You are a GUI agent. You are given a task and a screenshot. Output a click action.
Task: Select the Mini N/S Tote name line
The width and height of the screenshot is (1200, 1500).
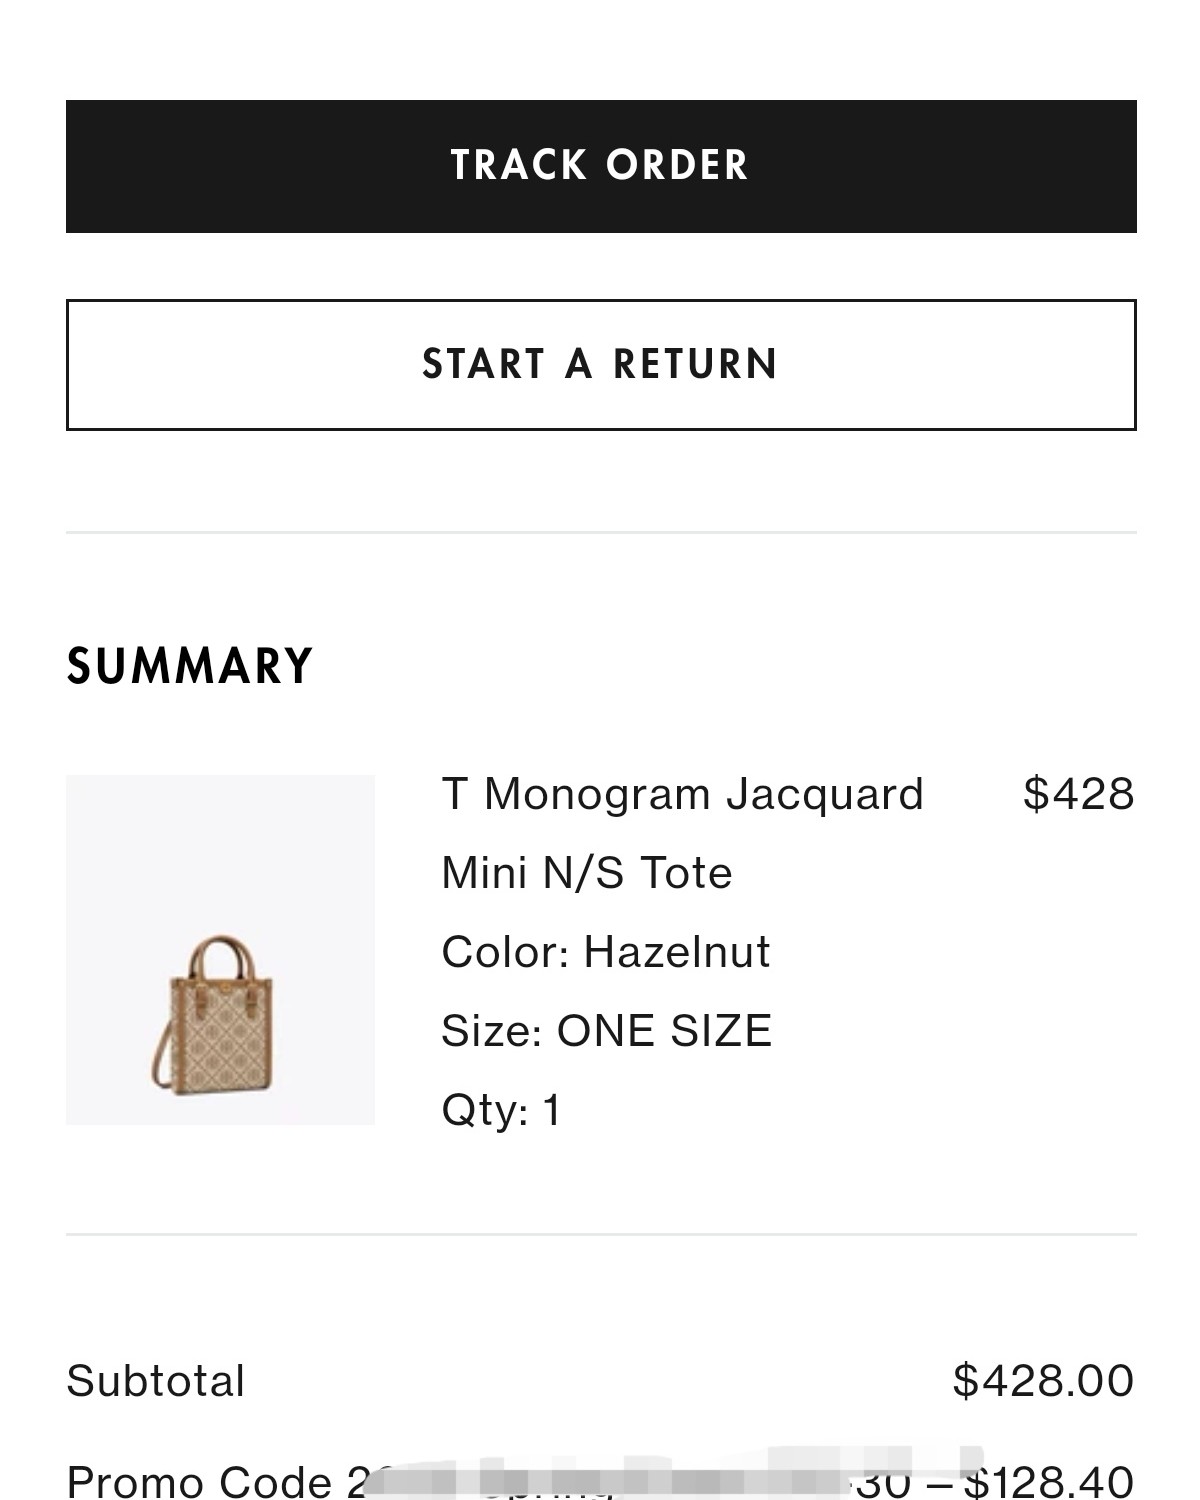[x=587, y=873]
